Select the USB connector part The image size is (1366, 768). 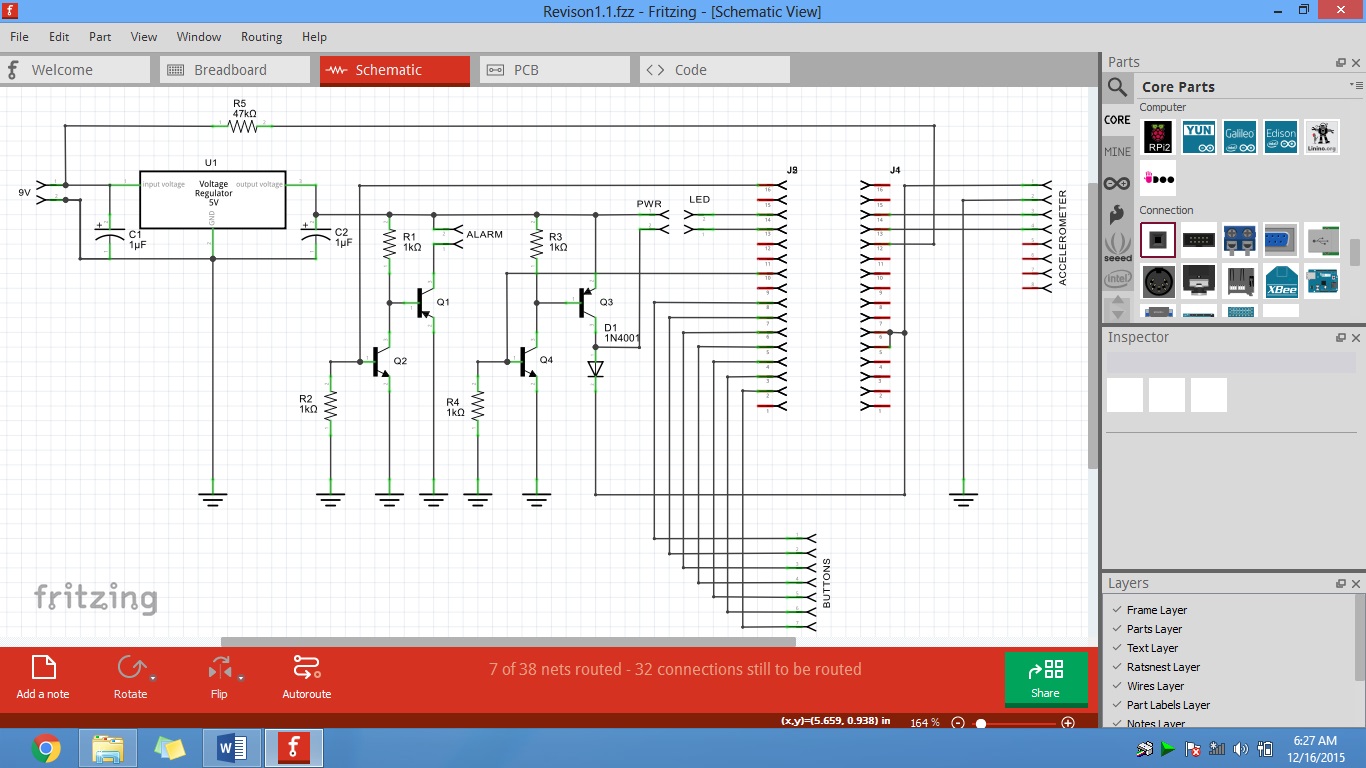pos(1322,240)
